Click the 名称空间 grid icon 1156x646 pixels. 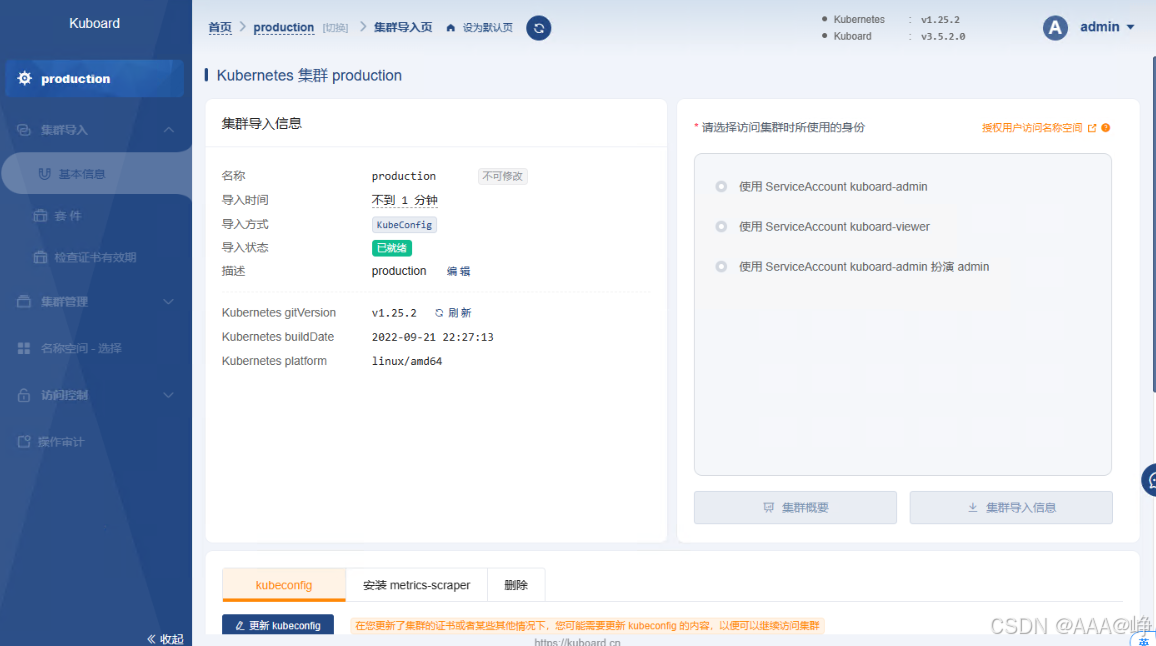point(24,348)
